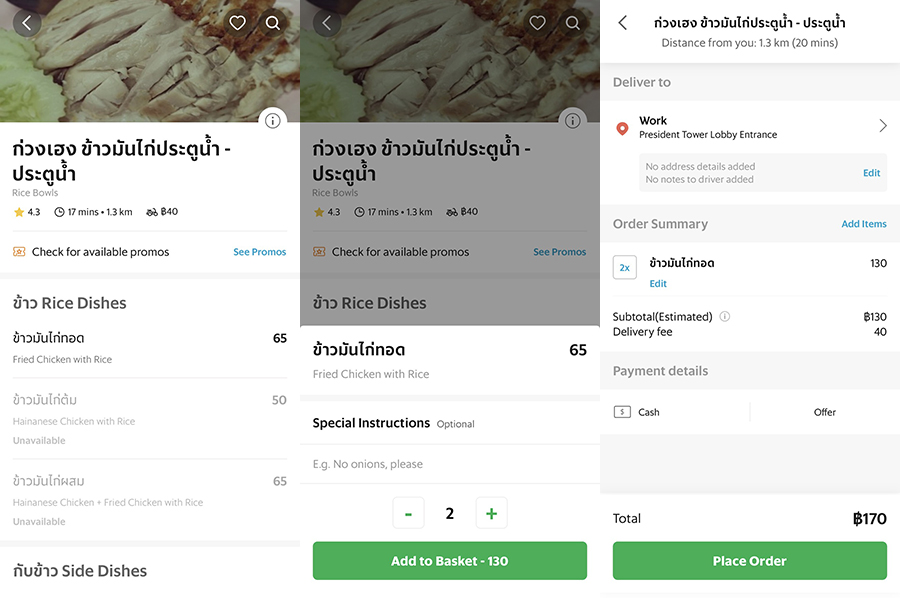The width and height of the screenshot is (900, 598).
Task: Open delivery address chevron next to Work
Action: click(x=883, y=126)
